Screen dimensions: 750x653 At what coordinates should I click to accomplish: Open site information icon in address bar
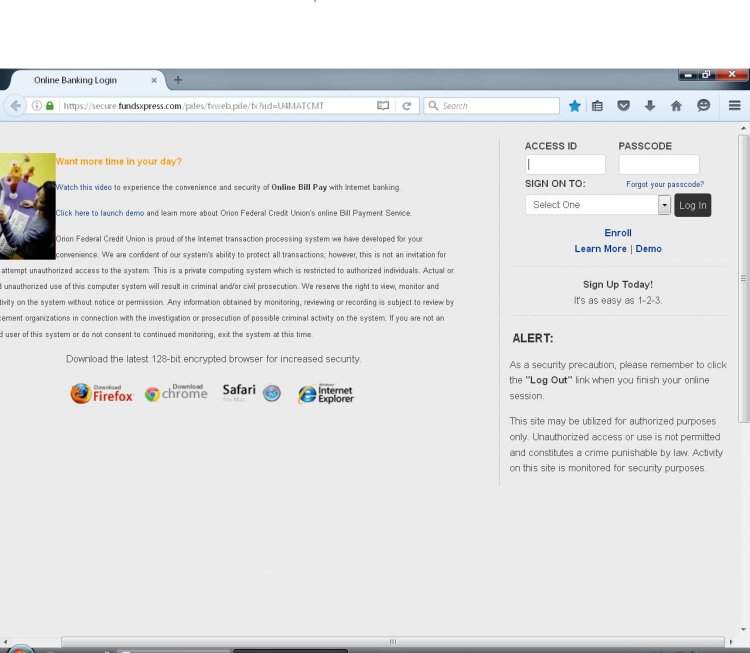pyautogui.click(x=37, y=106)
